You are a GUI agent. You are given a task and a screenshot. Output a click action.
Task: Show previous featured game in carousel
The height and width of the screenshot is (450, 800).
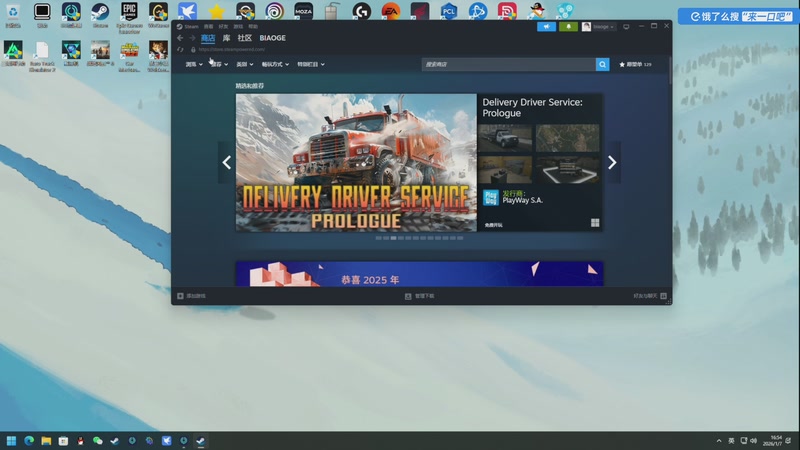pos(227,162)
